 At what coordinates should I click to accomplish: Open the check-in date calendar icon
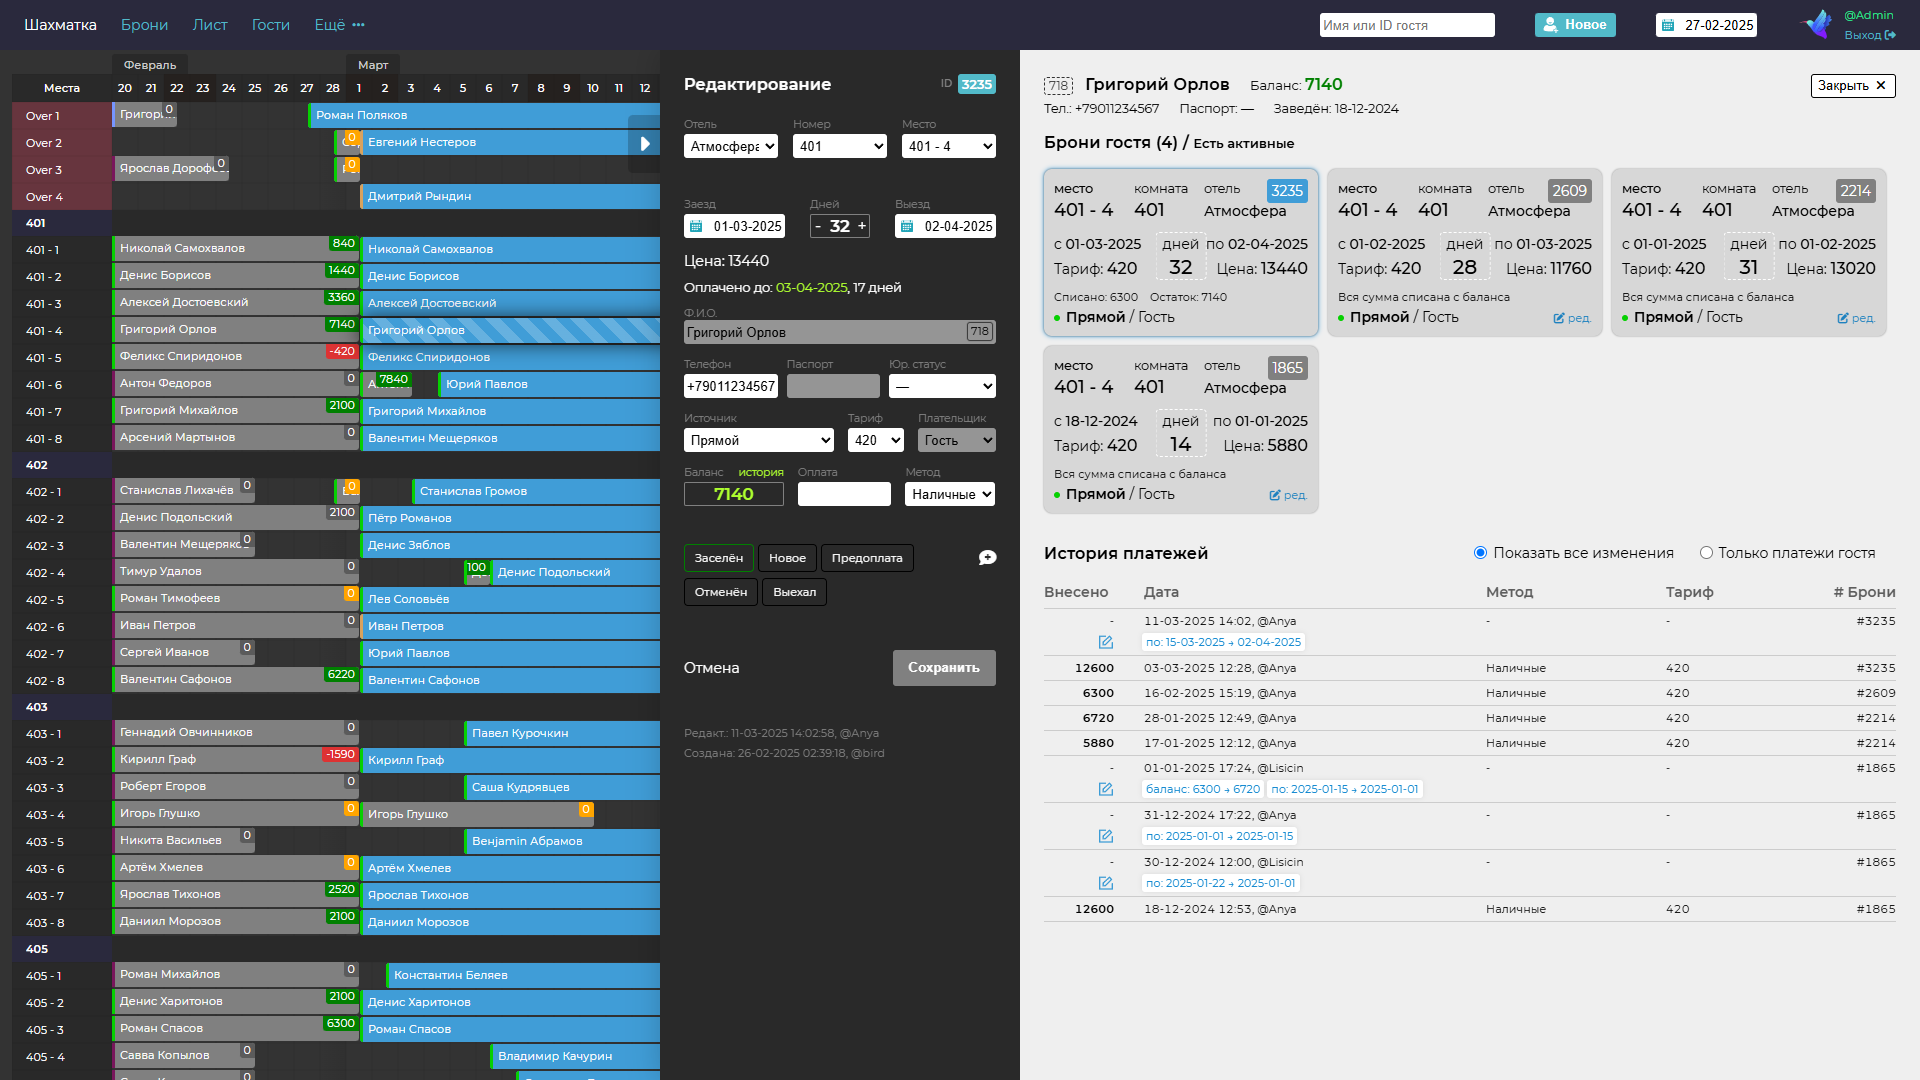pyautogui.click(x=697, y=227)
